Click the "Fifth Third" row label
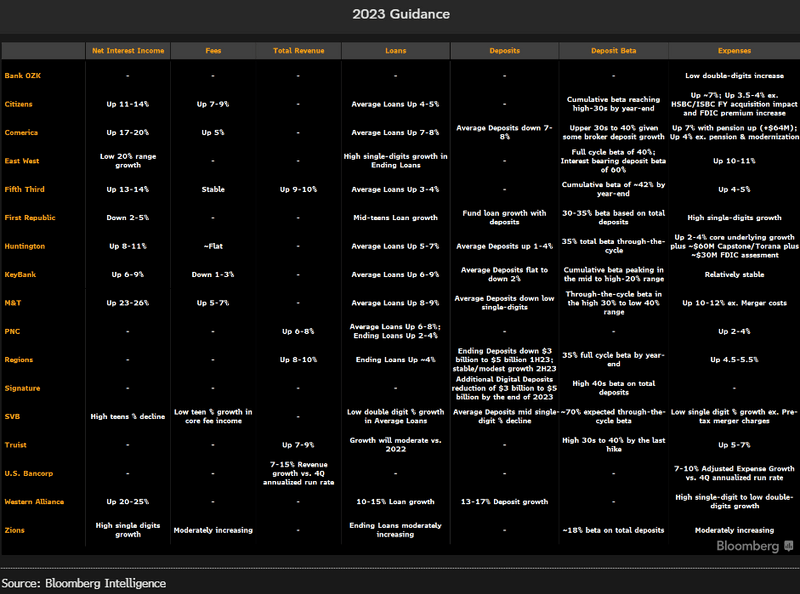The image size is (800, 594). coord(24,189)
